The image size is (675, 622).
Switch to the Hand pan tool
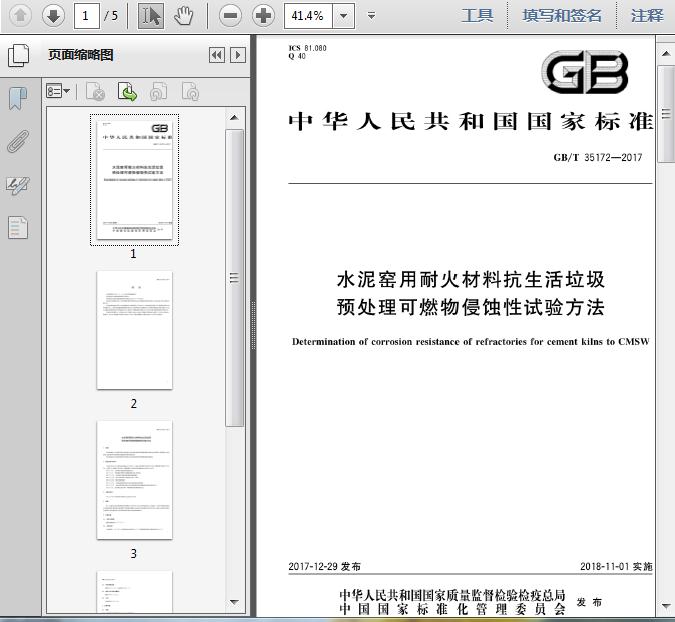pos(183,15)
